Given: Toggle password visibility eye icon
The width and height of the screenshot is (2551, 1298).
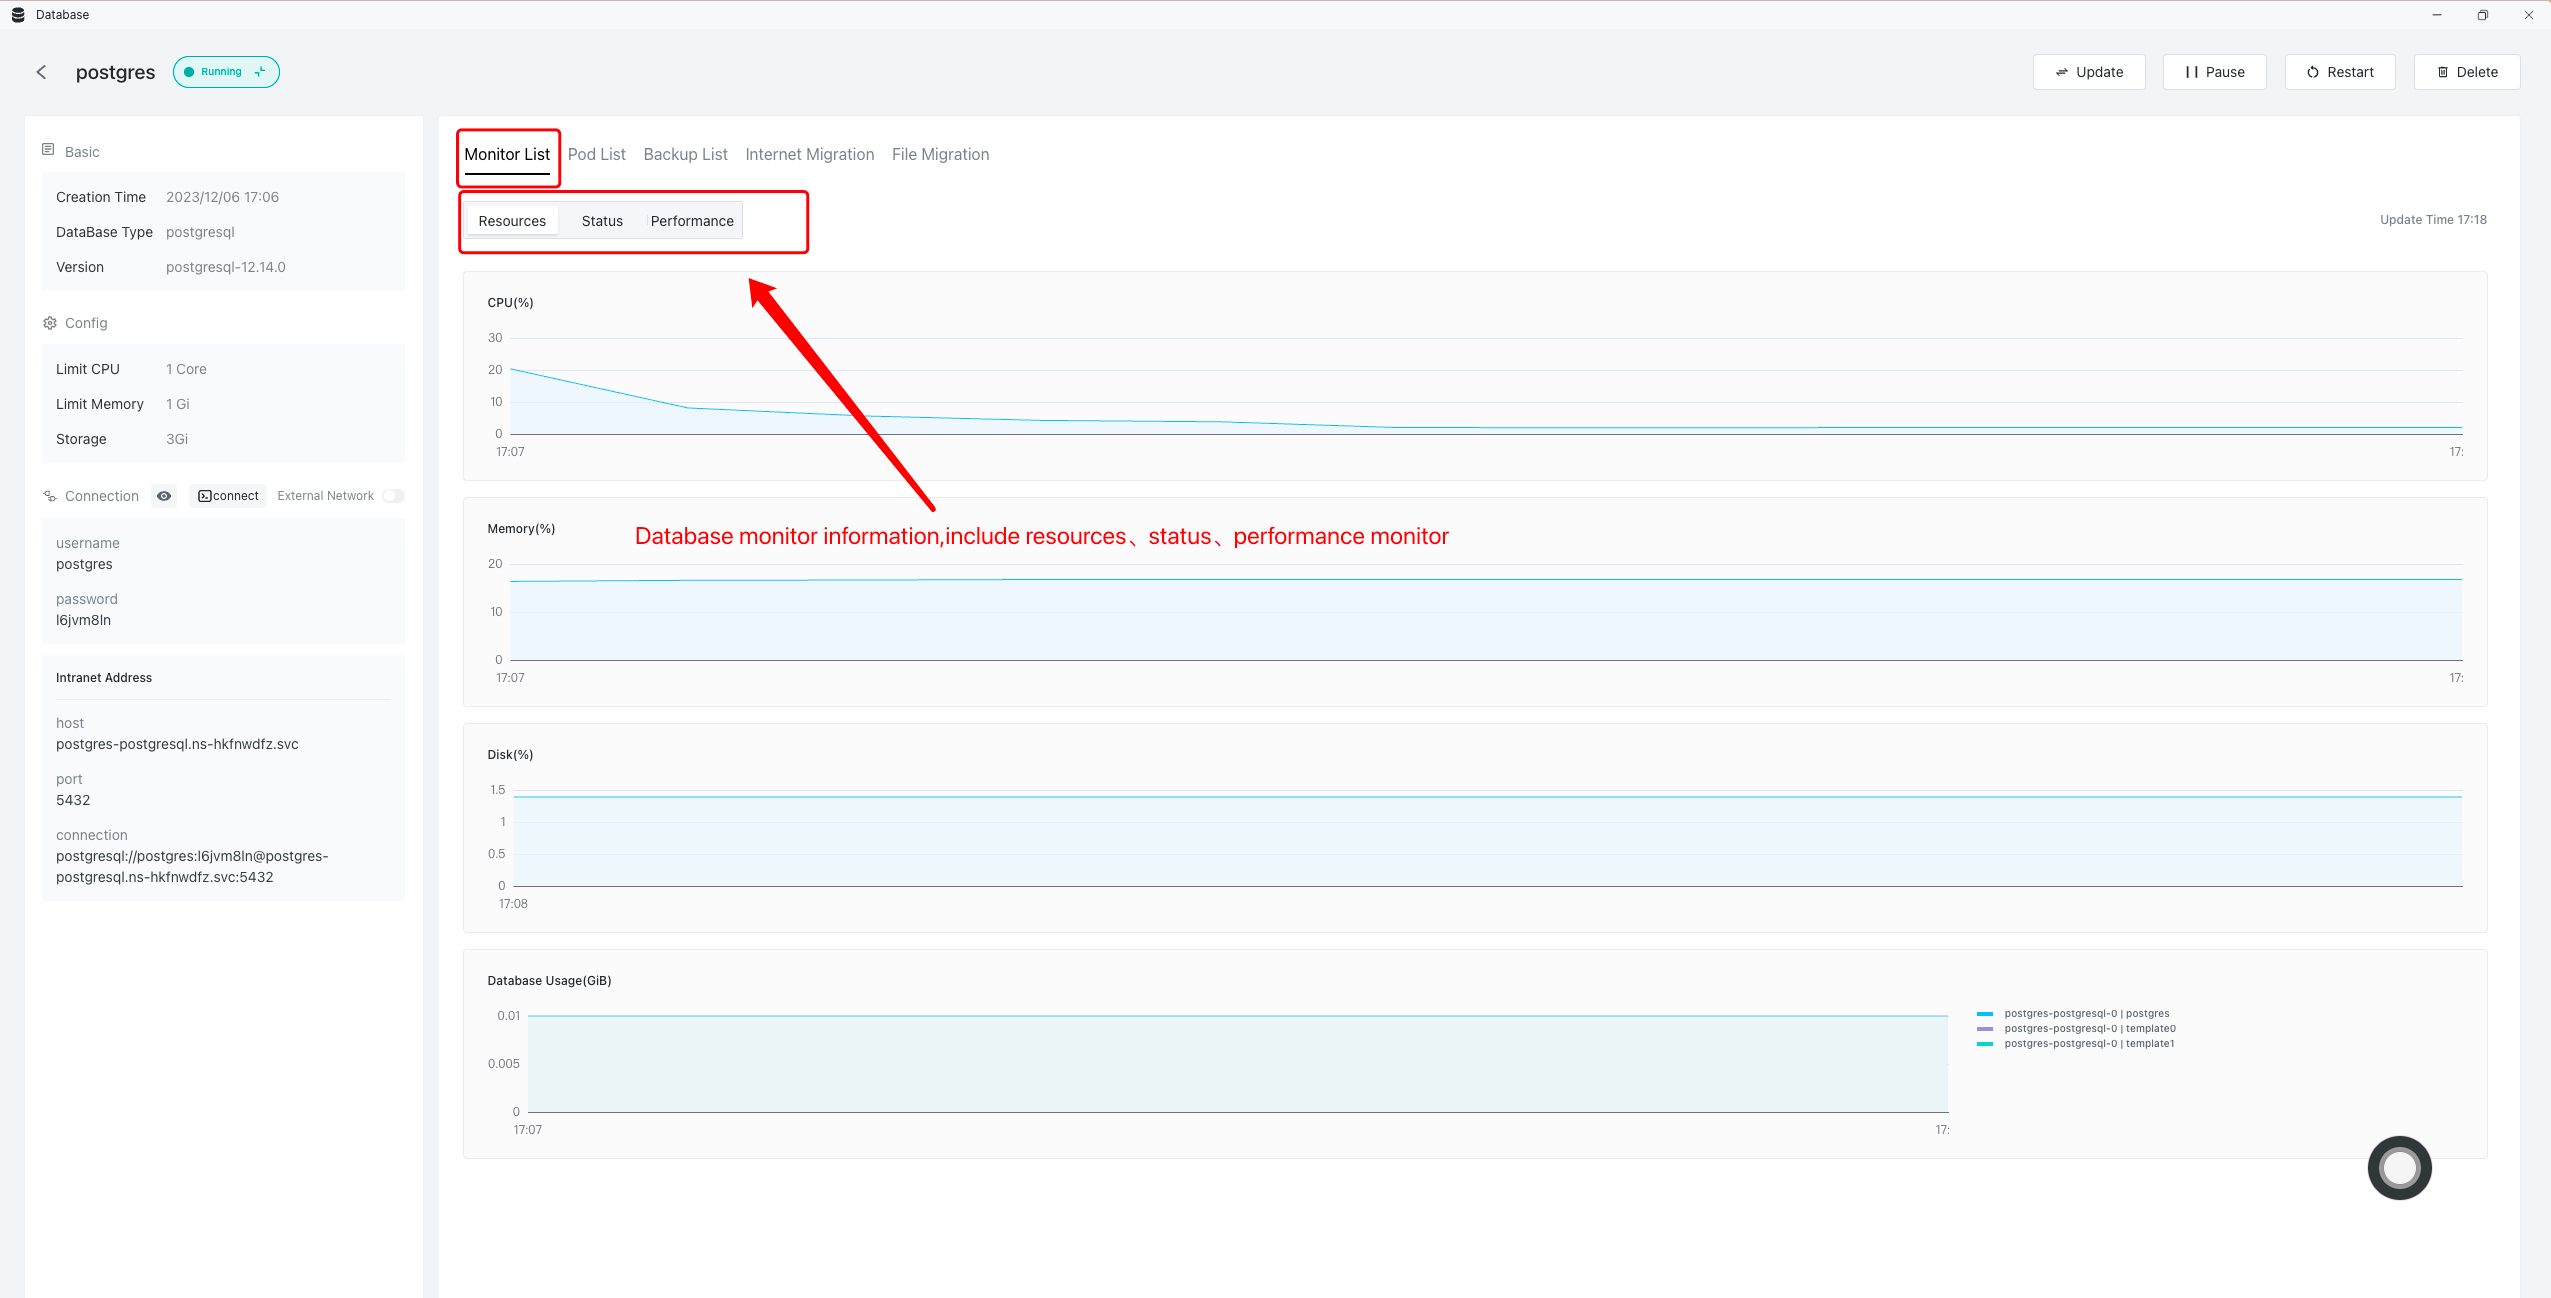Looking at the screenshot, I should point(164,496).
